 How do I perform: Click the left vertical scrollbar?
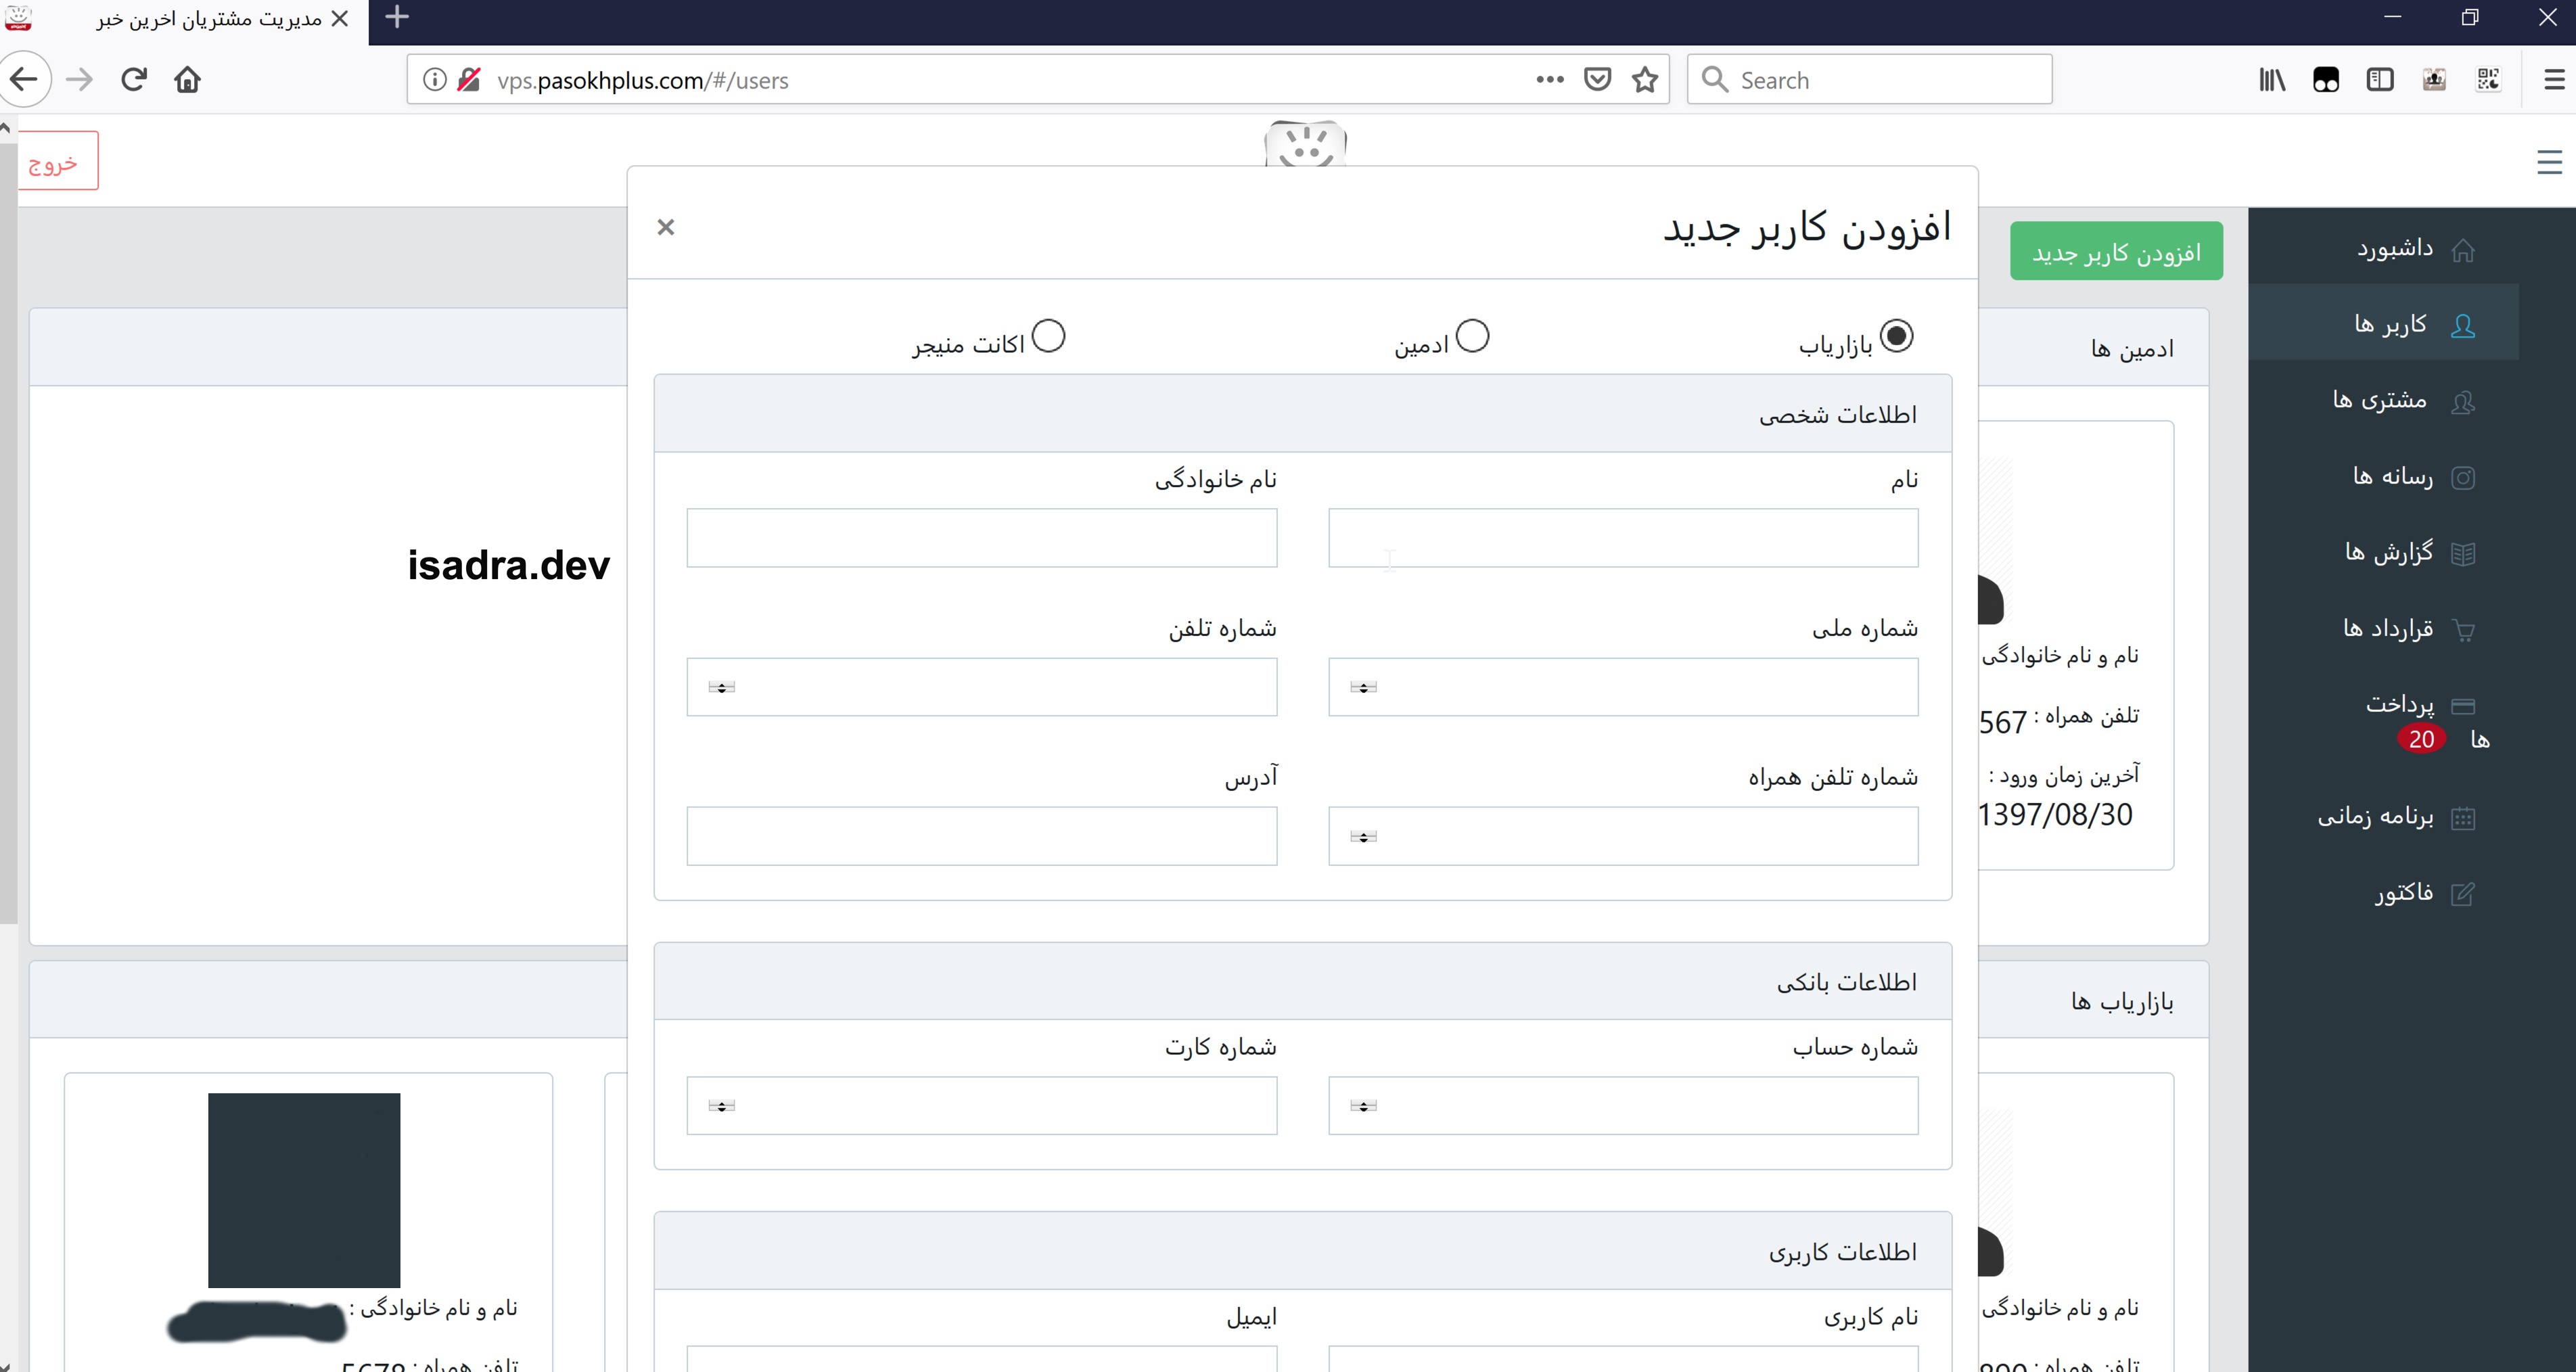click(8, 533)
